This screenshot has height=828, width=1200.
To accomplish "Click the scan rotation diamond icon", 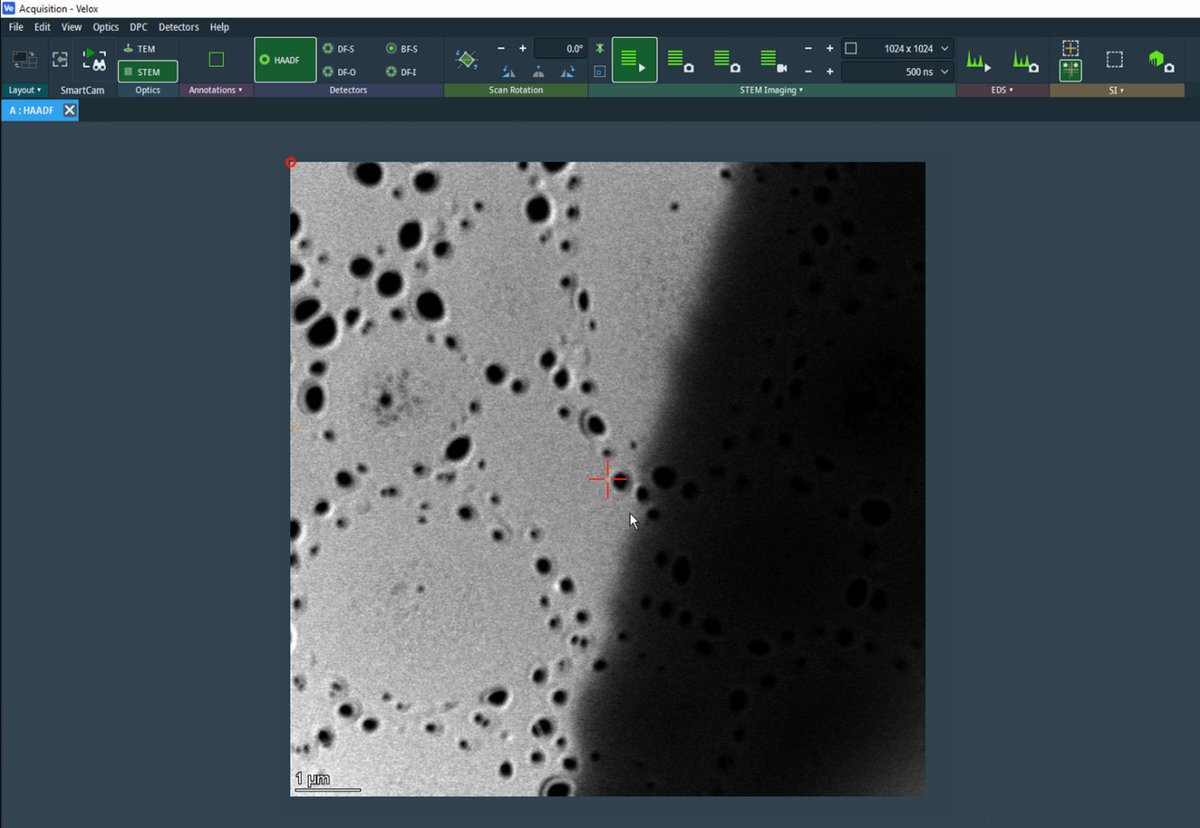I will [x=466, y=60].
